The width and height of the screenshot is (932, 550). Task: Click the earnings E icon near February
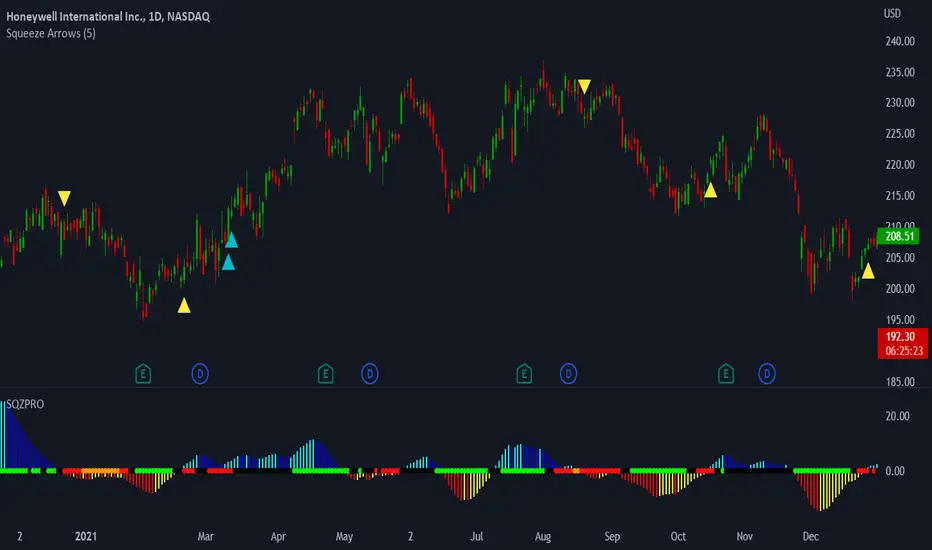(x=143, y=373)
